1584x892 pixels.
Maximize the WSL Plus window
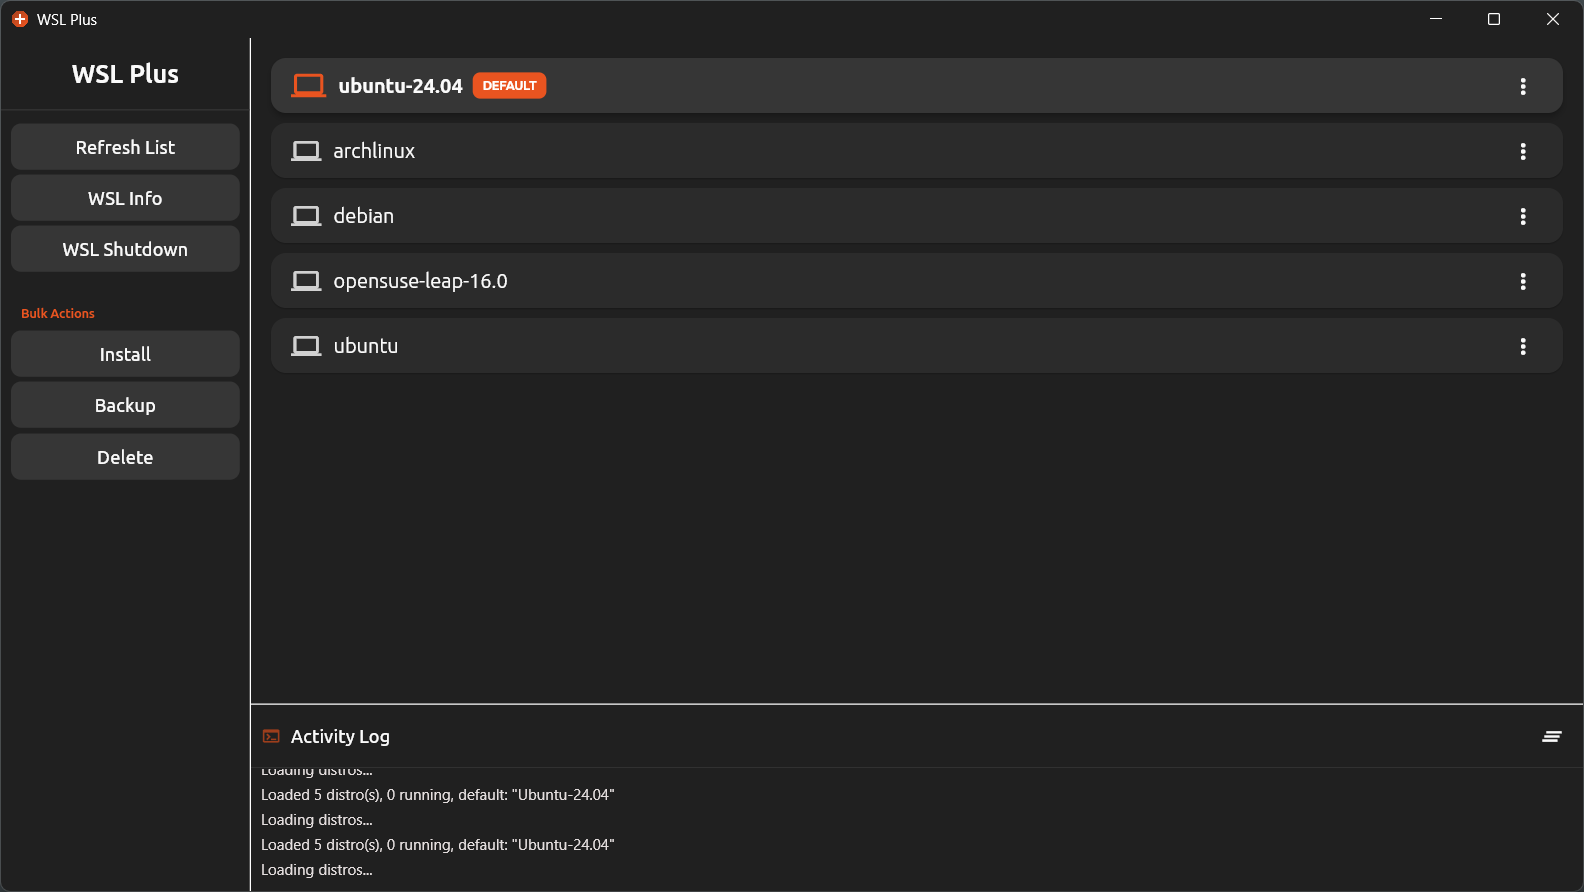coord(1494,19)
